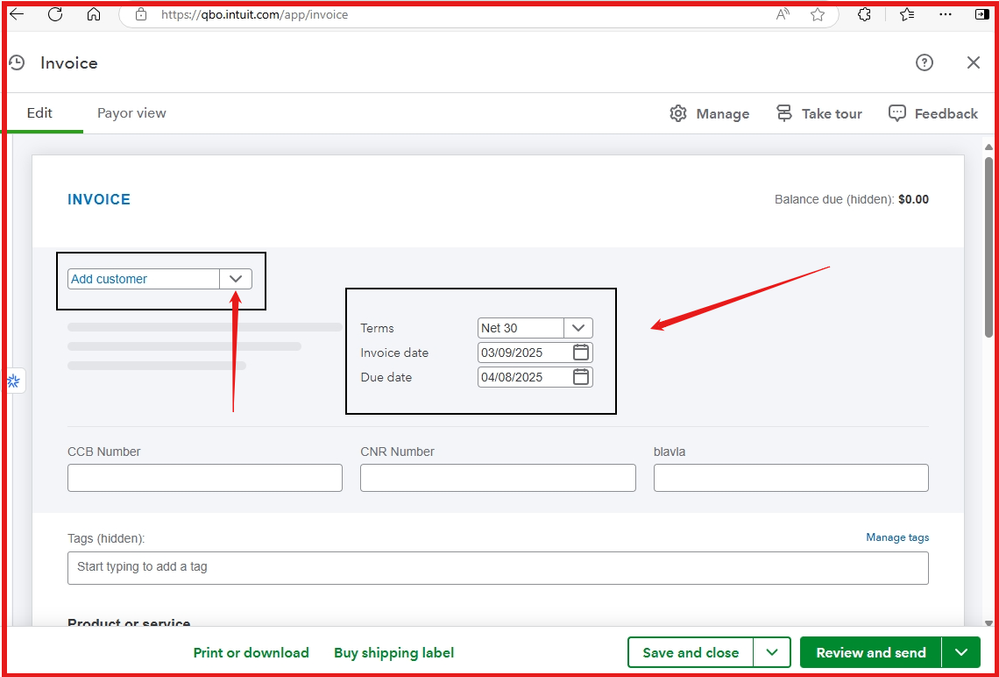999x677 pixels.
Task: Click Print or download link
Action: point(251,653)
